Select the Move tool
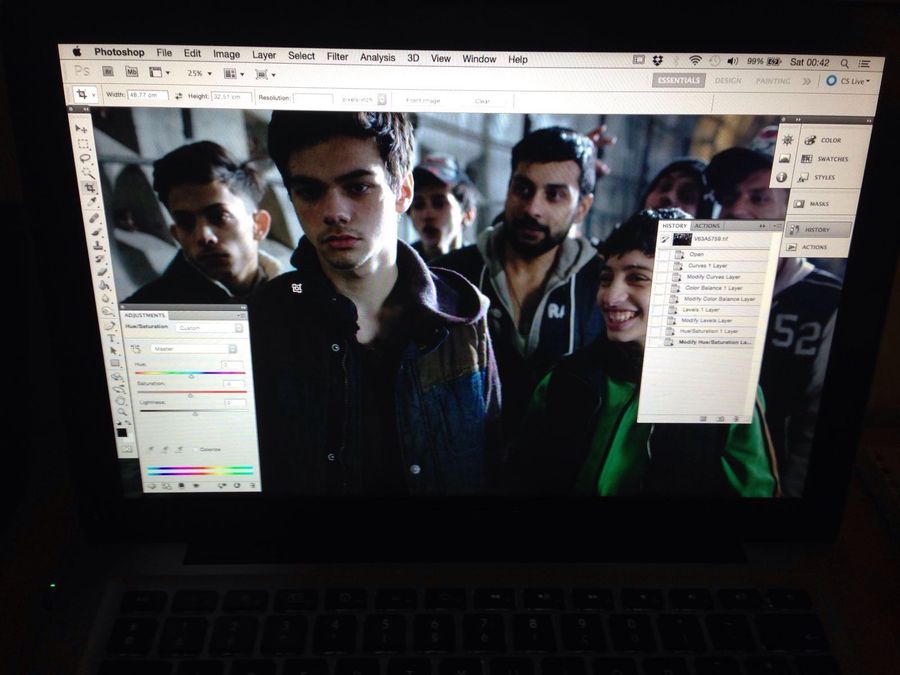Image resolution: width=900 pixels, height=675 pixels. tap(81, 129)
